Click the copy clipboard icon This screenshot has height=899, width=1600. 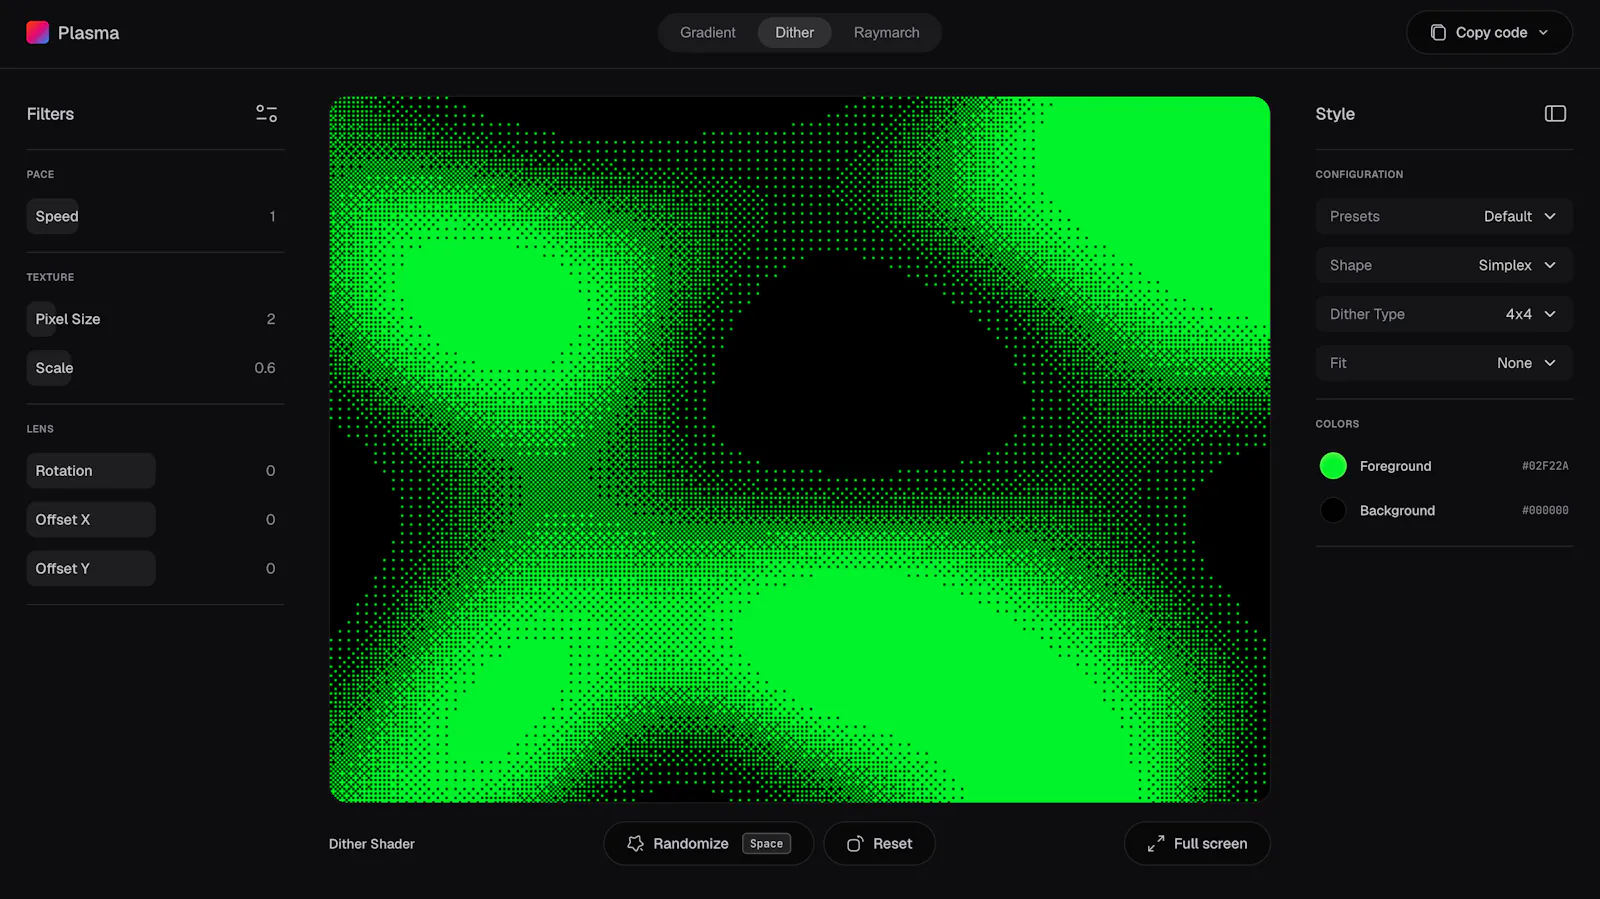1438,33
